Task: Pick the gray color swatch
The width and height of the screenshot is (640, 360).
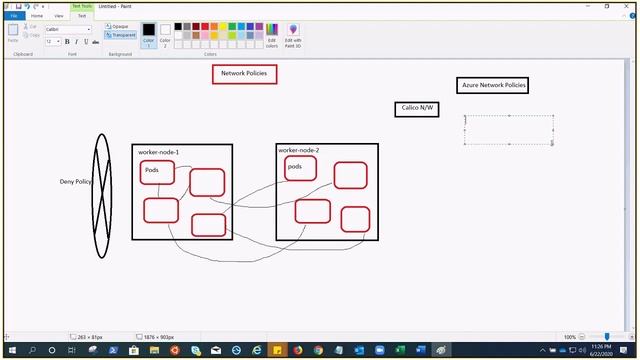Action: tap(187, 27)
